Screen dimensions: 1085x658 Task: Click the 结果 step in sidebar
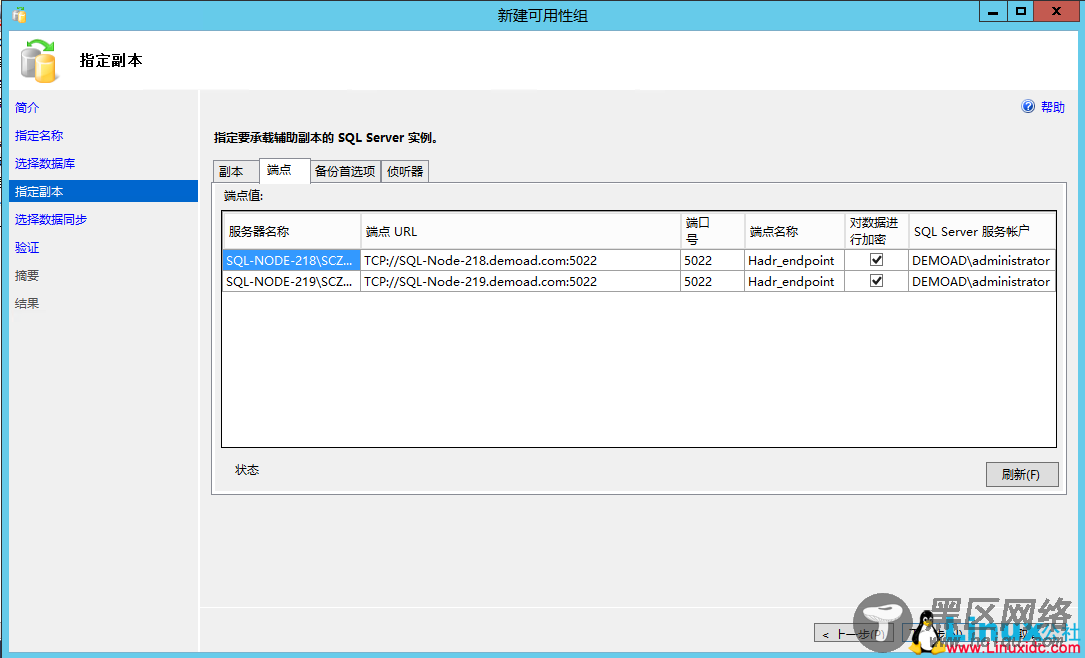(x=28, y=303)
